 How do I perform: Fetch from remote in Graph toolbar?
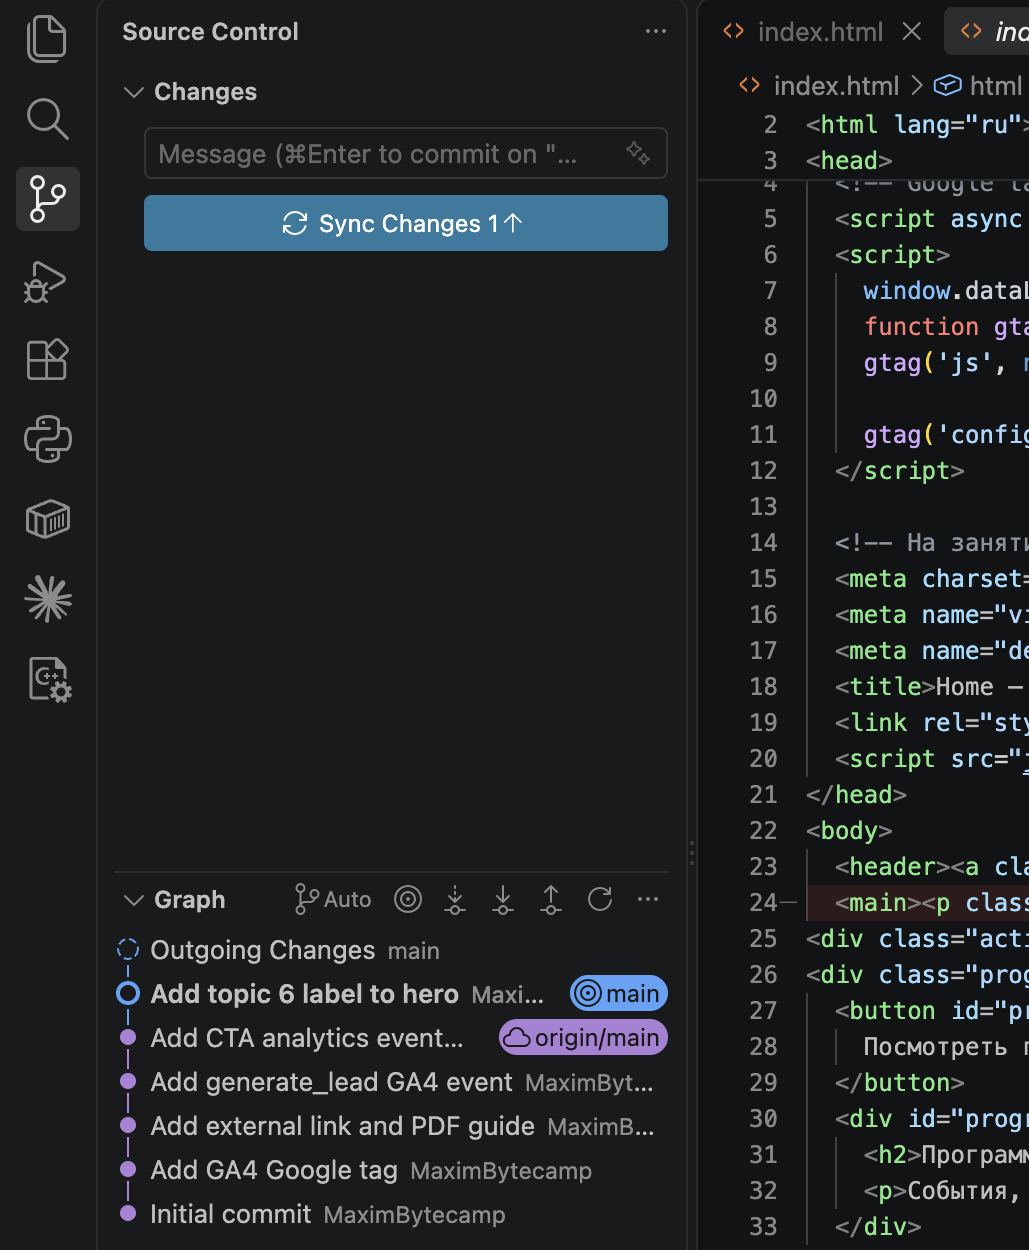coord(455,900)
